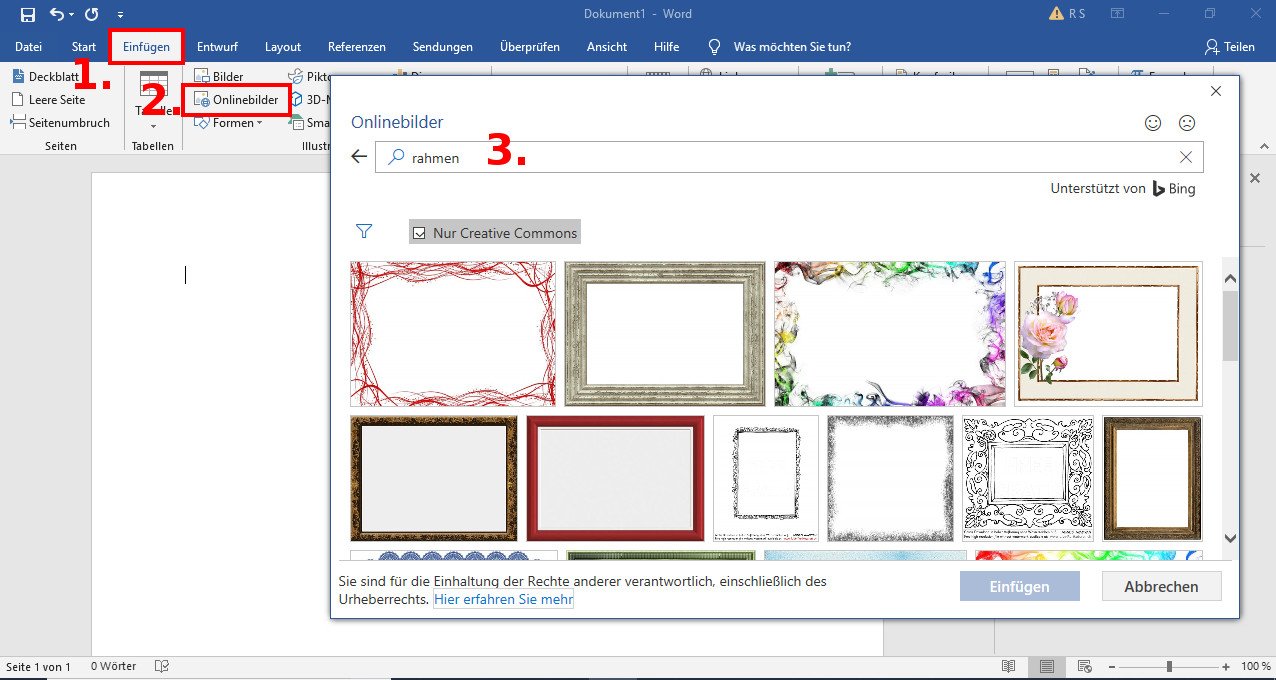Click the frowning feedback face icon
Image resolution: width=1276 pixels, height=680 pixels.
(1187, 123)
